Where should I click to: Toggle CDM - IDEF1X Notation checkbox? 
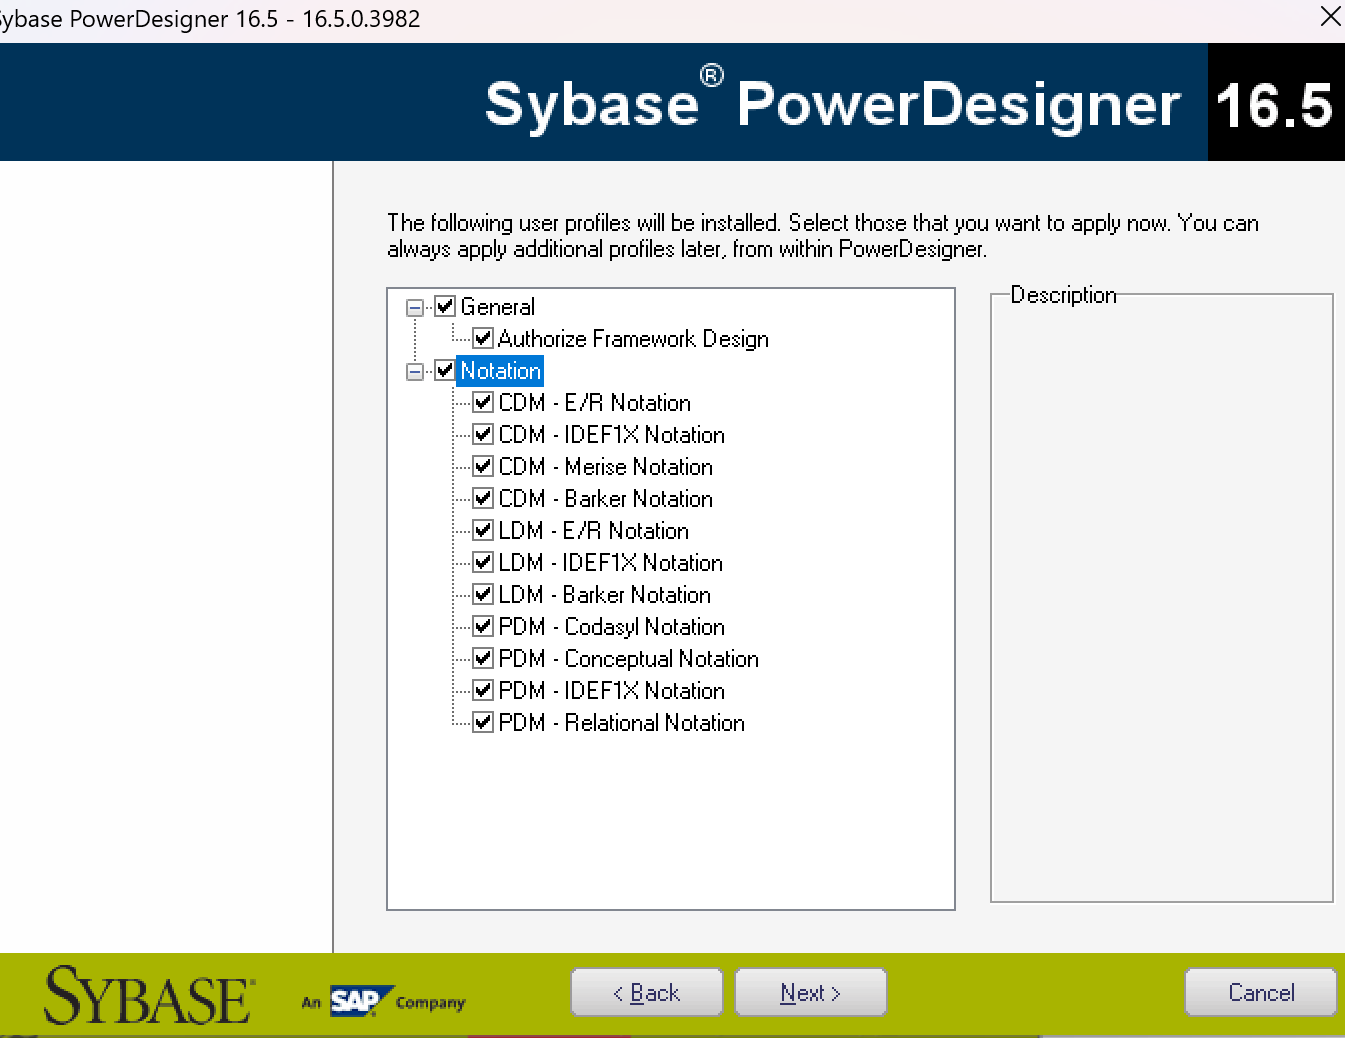click(x=483, y=434)
